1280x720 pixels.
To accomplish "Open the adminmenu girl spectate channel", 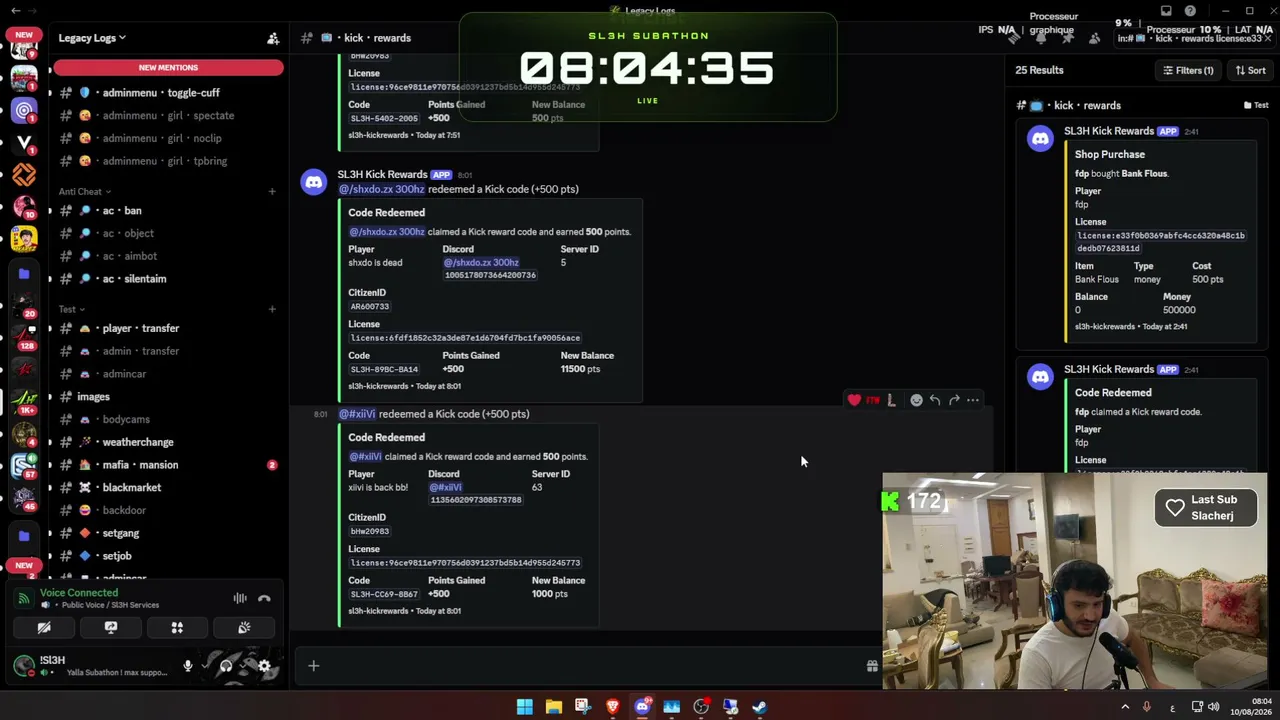I will point(168,116).
